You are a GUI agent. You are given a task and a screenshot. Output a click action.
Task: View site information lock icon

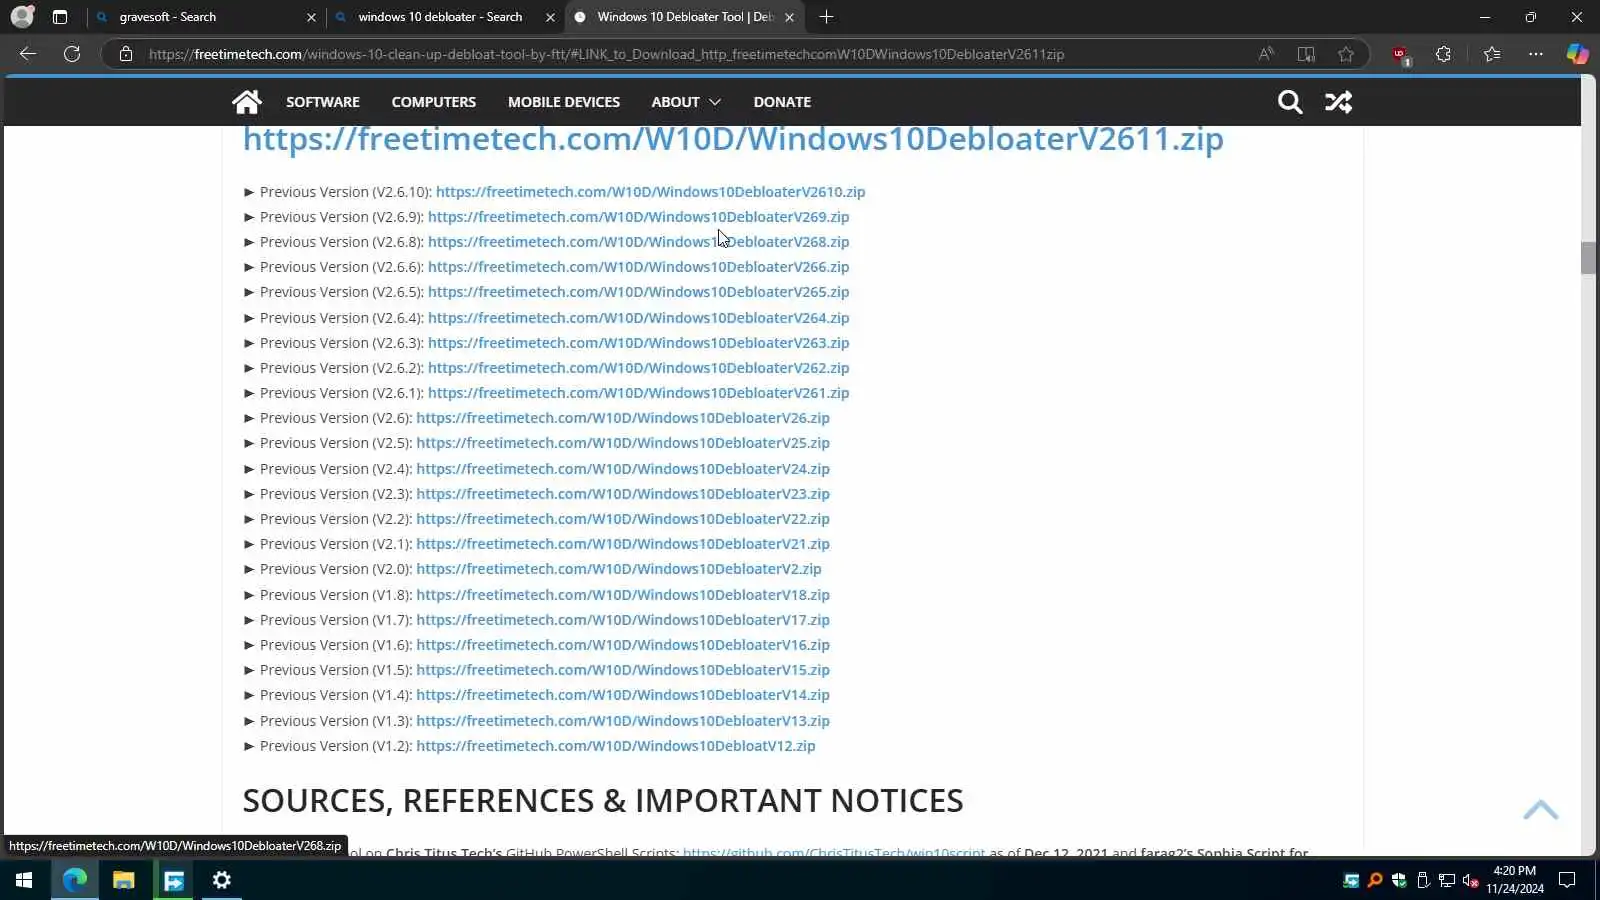pyautogui.click(x=126, y=54)
